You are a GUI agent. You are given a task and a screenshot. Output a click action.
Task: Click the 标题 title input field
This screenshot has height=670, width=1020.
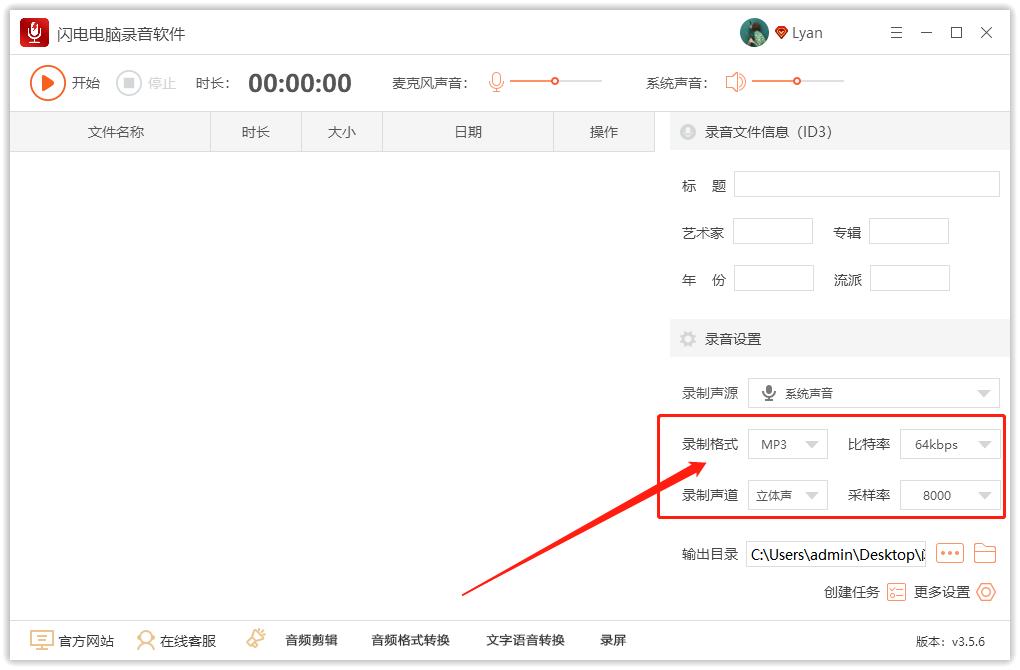866,184
